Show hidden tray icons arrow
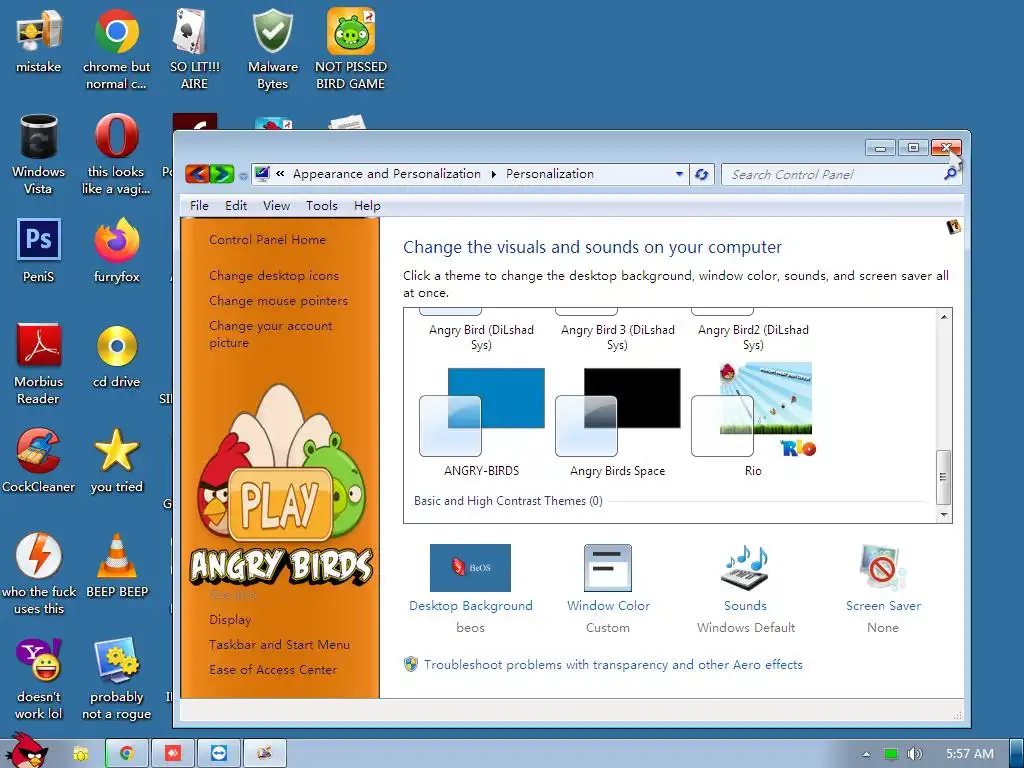 click(866, 754)
